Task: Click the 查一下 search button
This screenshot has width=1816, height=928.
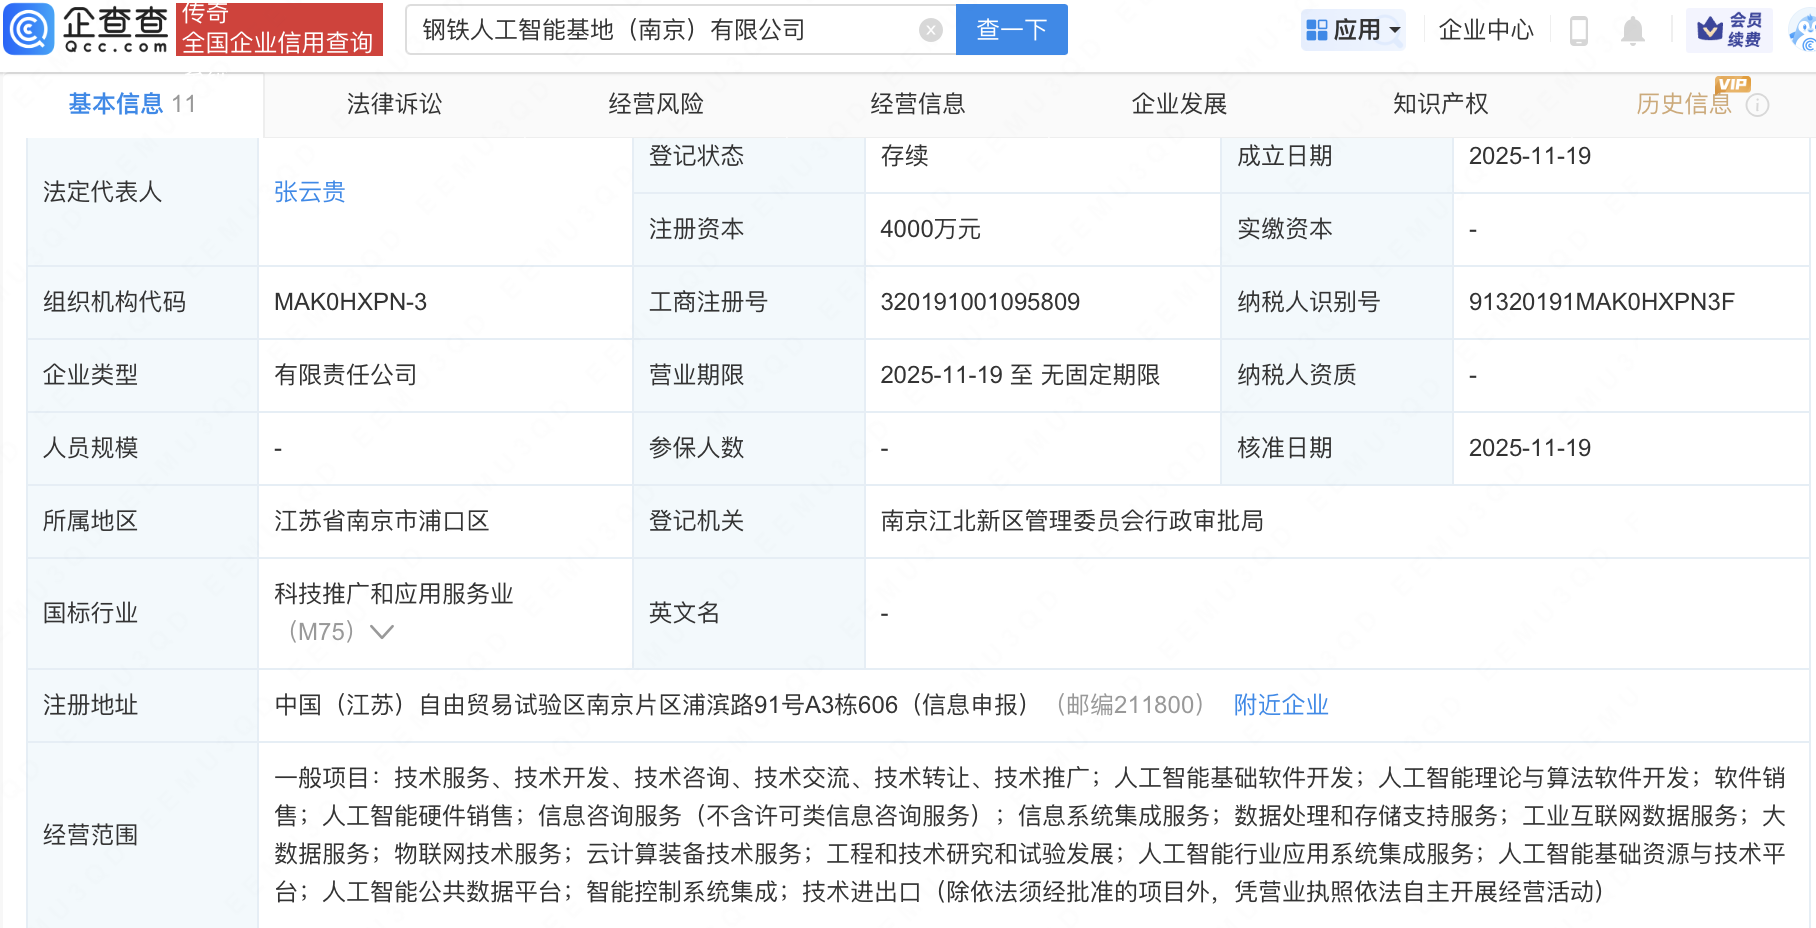Action: coord(1011,29)
